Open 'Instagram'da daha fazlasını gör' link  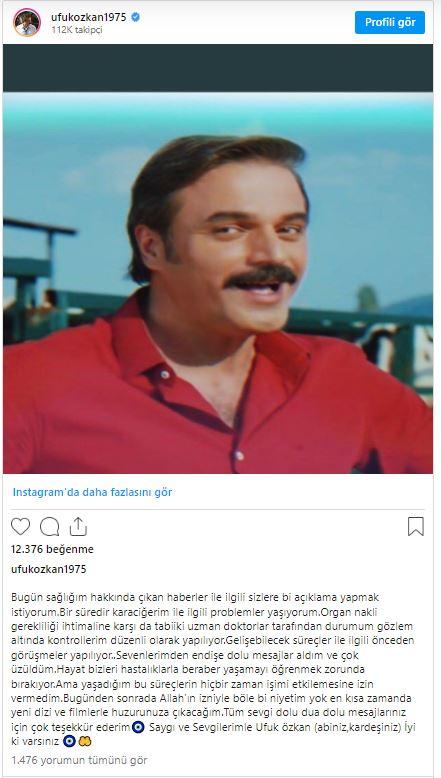(x=92, y=492)
